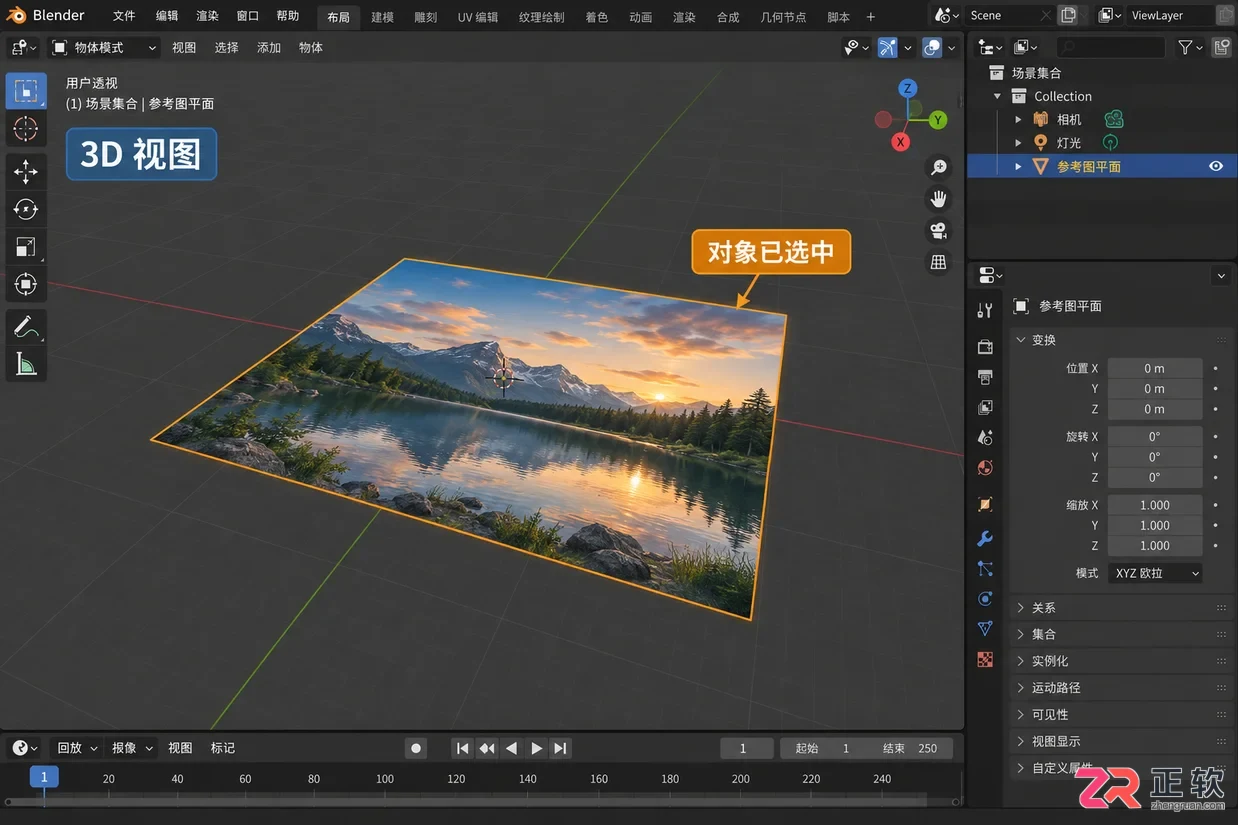Open the Tool properties tab
This screenshot has height=825, width=1238.
pyautogui.click(x=985, y=310)
